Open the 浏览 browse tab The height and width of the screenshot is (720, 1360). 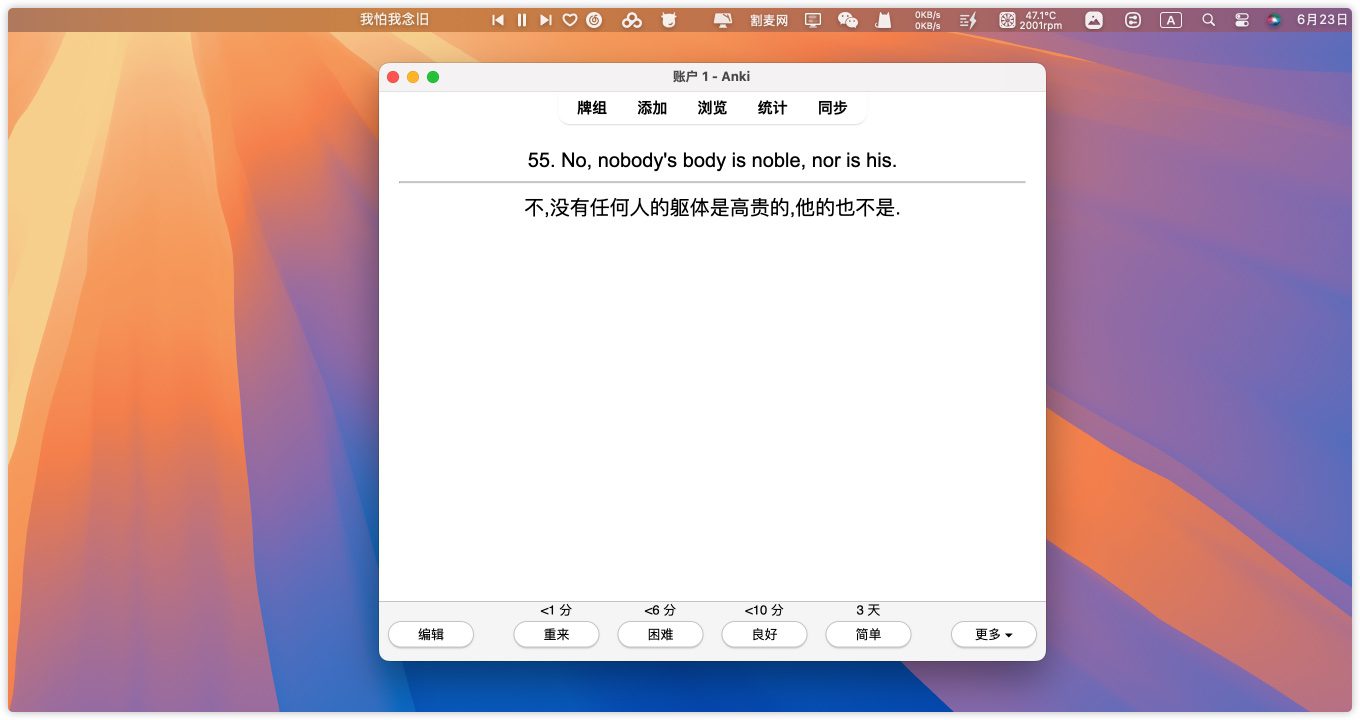(712, 108)
